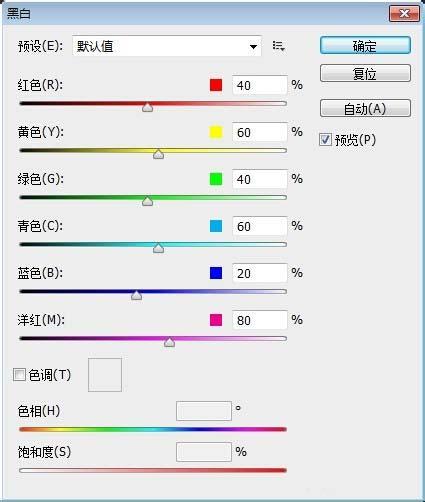This screenshot has width=425, height=502.
Task: Click the 确定 OK button
Action: [x=365, y=46]
